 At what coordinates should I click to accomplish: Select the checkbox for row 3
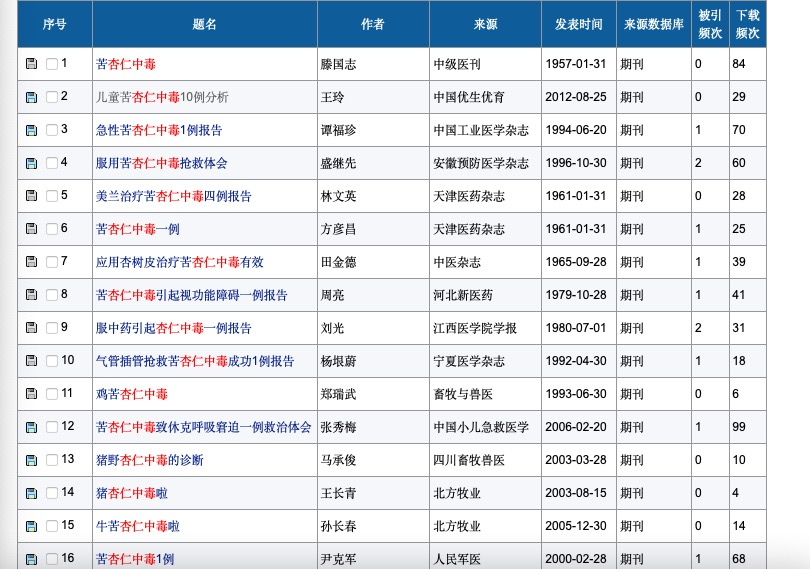52,130
